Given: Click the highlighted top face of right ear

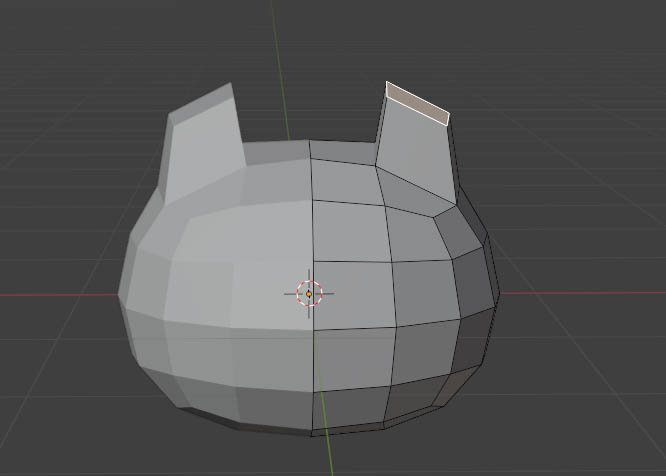Looking at the screenshot, I should 417,102.
